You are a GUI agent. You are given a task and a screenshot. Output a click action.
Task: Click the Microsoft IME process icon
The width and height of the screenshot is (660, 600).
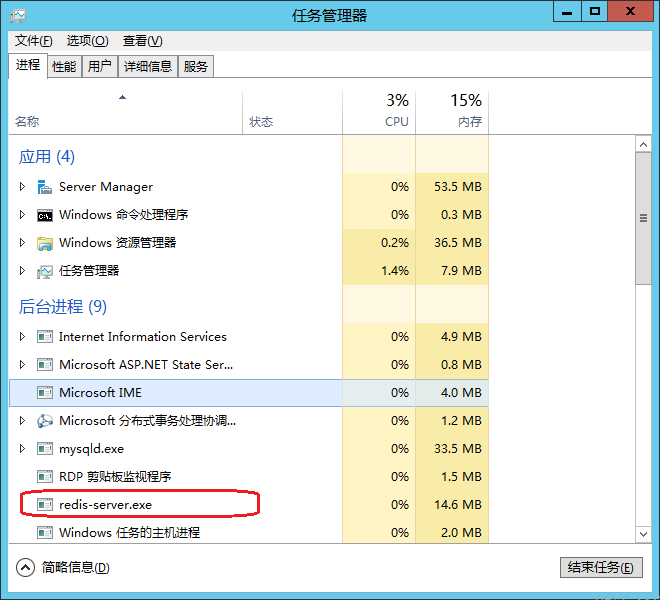[45, 393]
